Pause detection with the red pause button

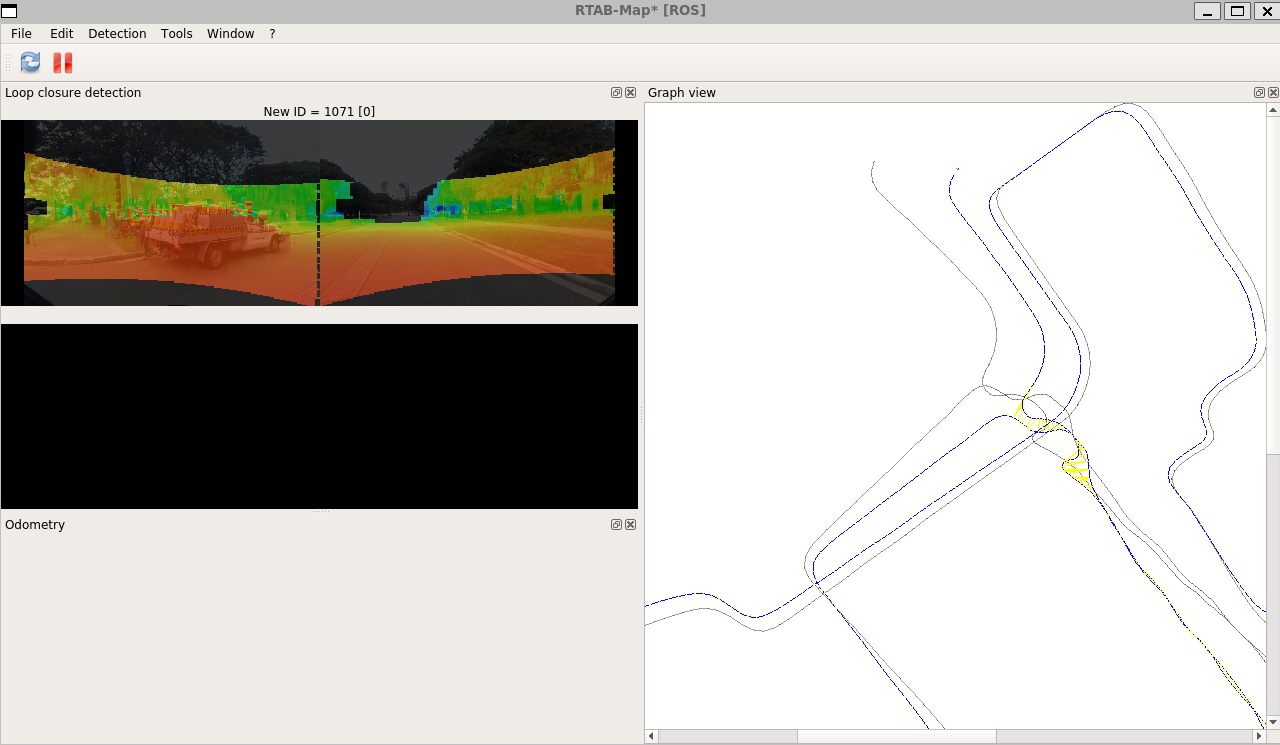63,63
